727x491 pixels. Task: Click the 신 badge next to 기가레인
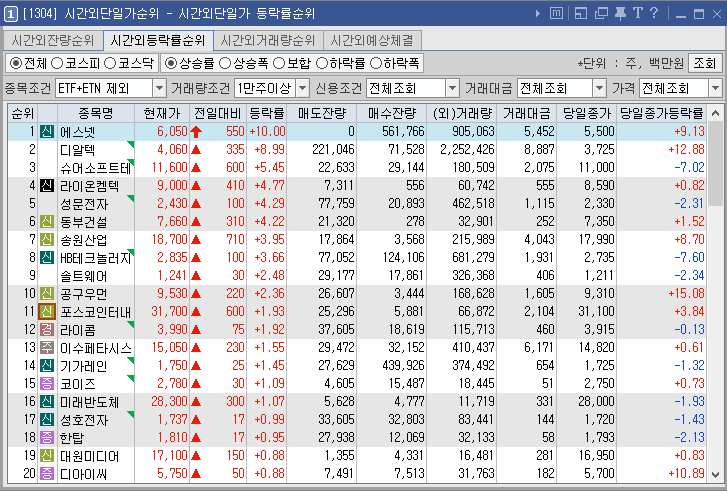click(x=46, y=366)
